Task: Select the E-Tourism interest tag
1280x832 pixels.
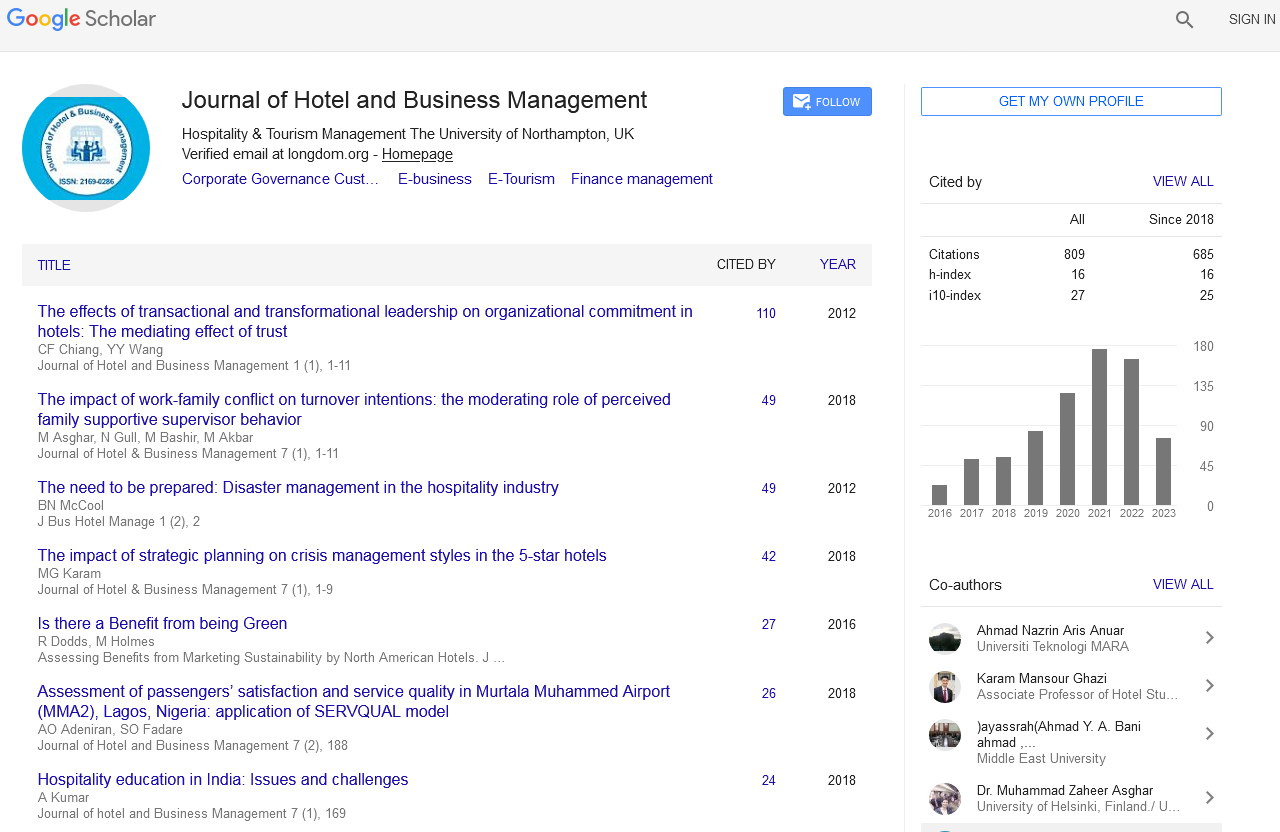Action: tap(521, 179)
